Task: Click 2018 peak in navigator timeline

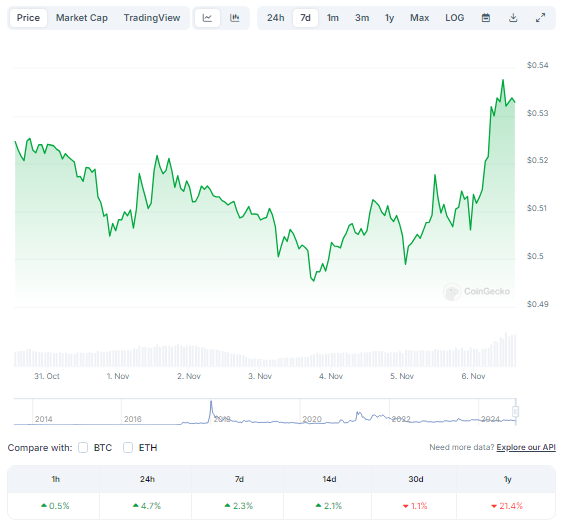Action: (x=211, y=402)
